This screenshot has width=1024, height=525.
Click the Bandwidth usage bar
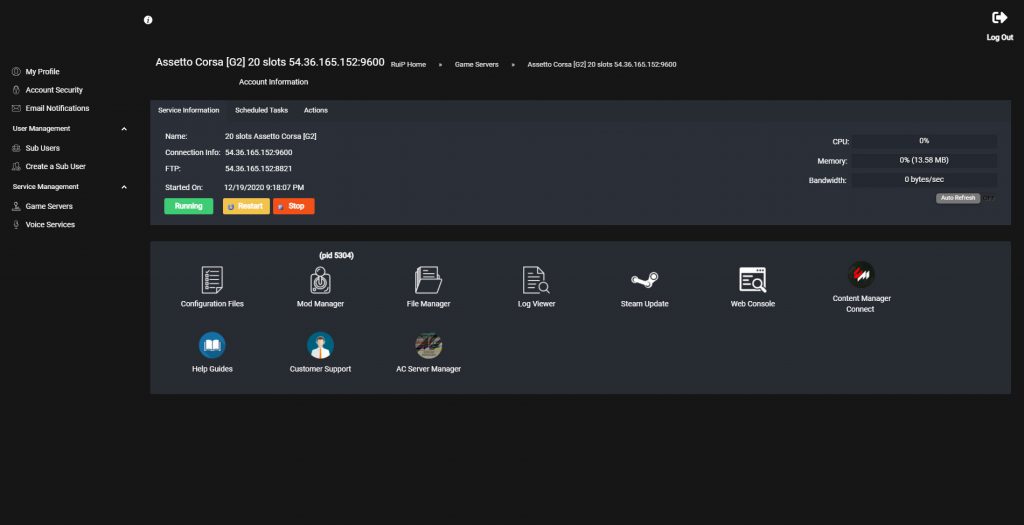pos(924,180)
